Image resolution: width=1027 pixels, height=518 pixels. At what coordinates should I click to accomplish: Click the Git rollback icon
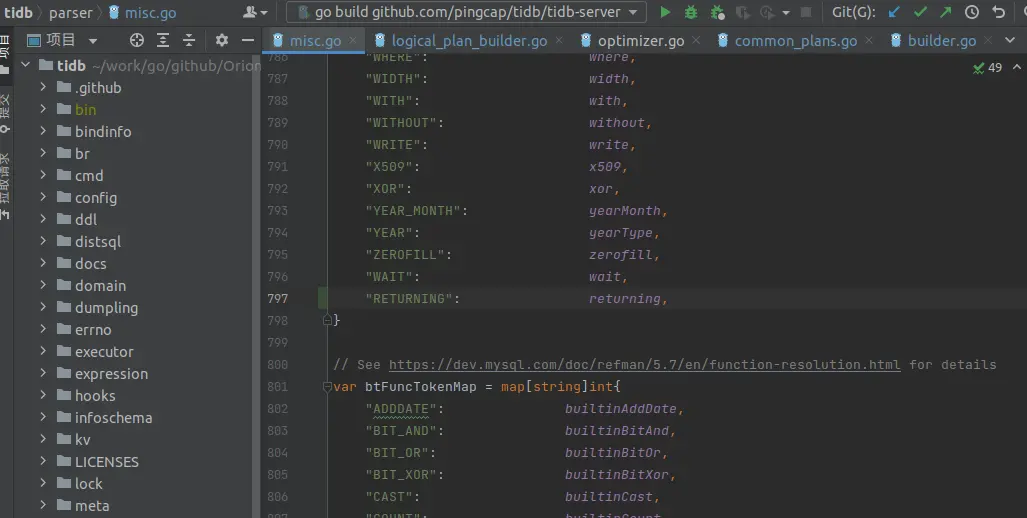coord(998,12)
